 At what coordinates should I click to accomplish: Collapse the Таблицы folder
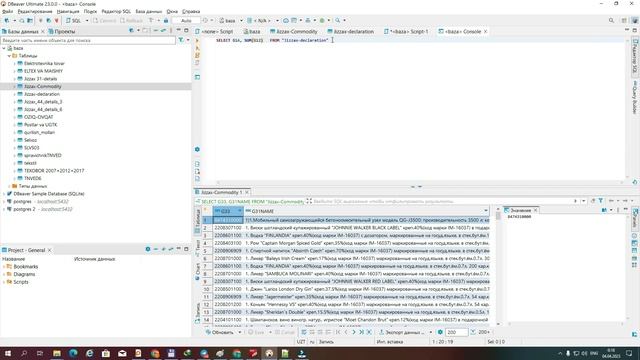coord(9,56)
